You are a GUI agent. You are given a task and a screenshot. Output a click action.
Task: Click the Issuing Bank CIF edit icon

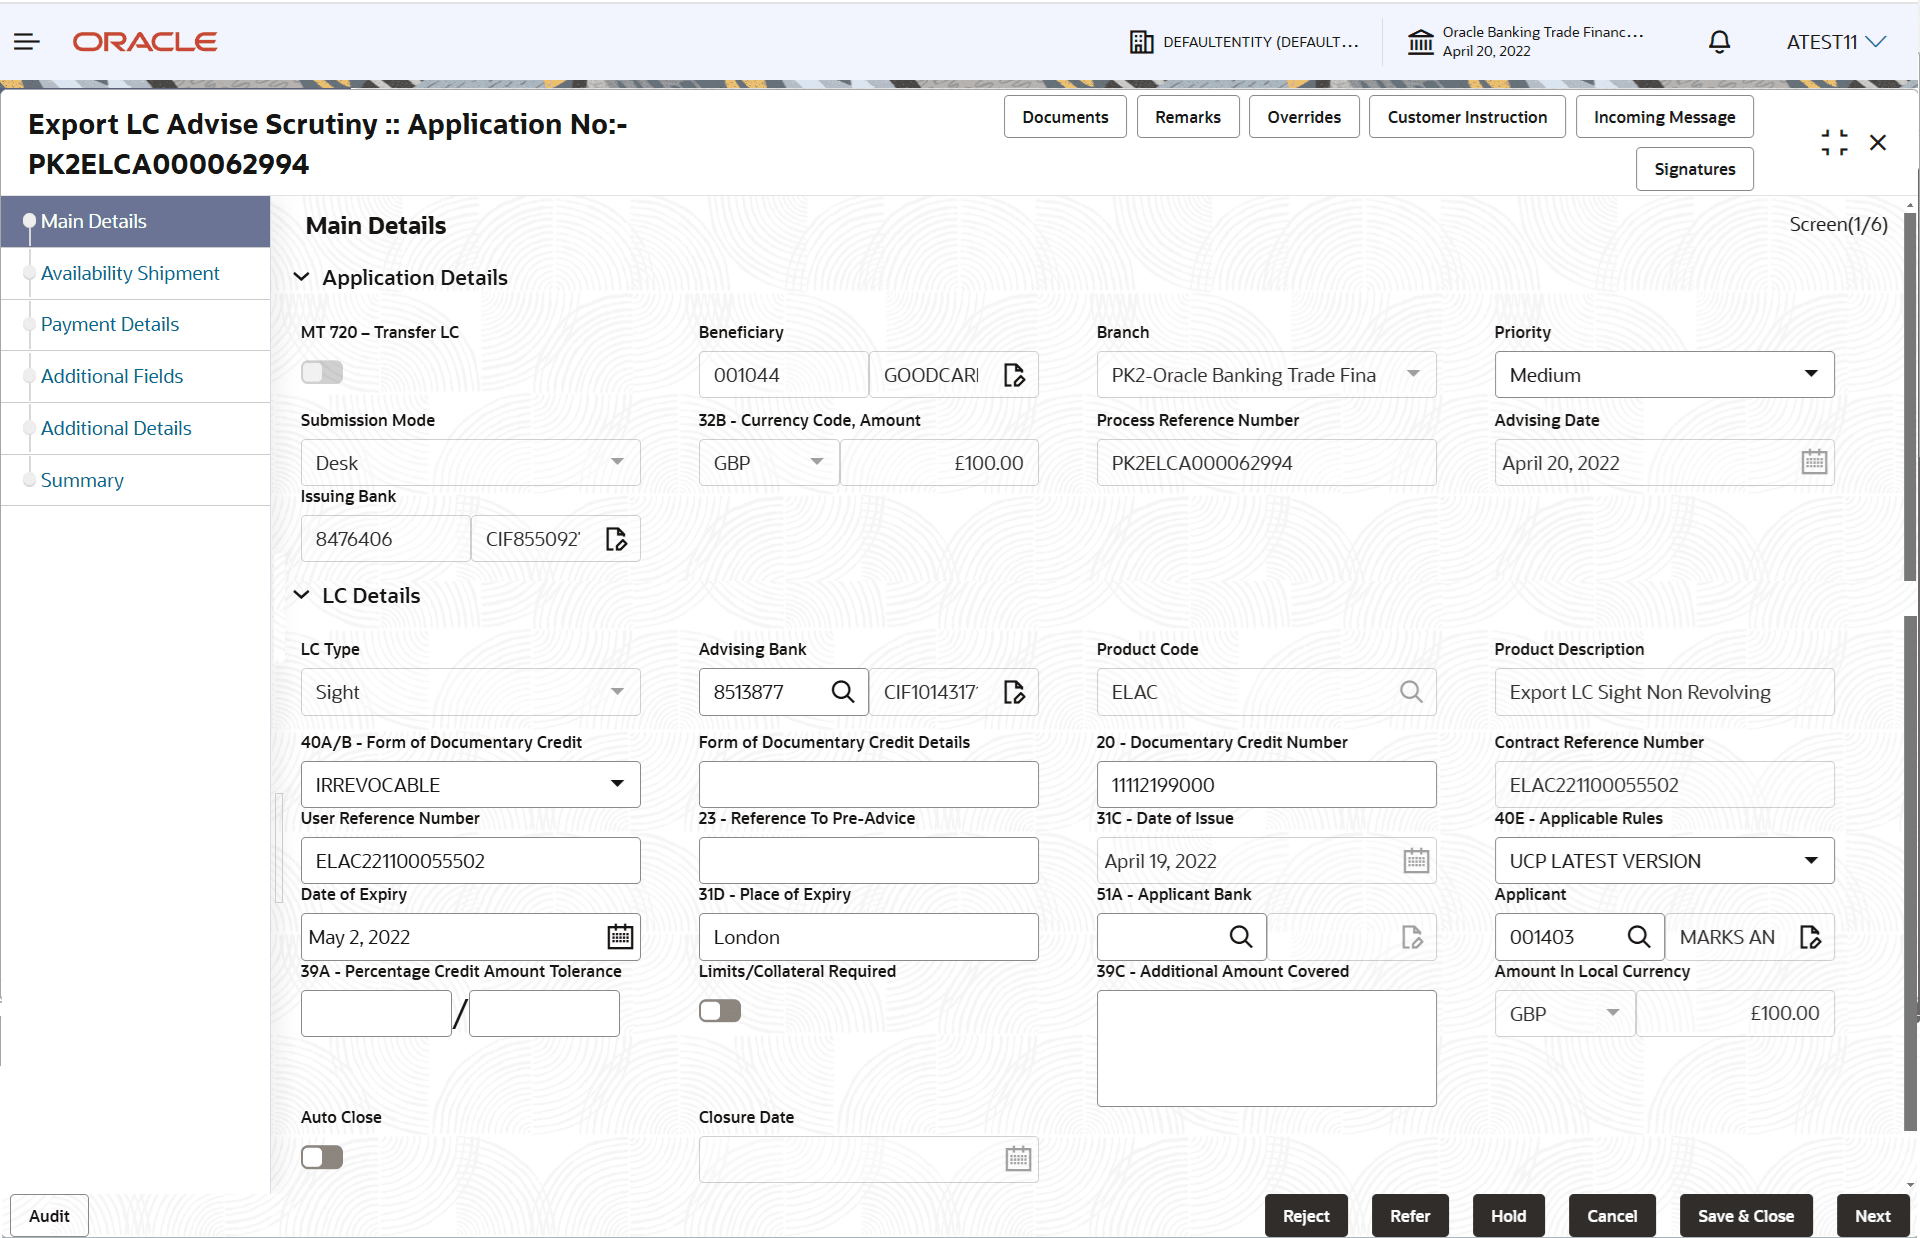point(616,538)
